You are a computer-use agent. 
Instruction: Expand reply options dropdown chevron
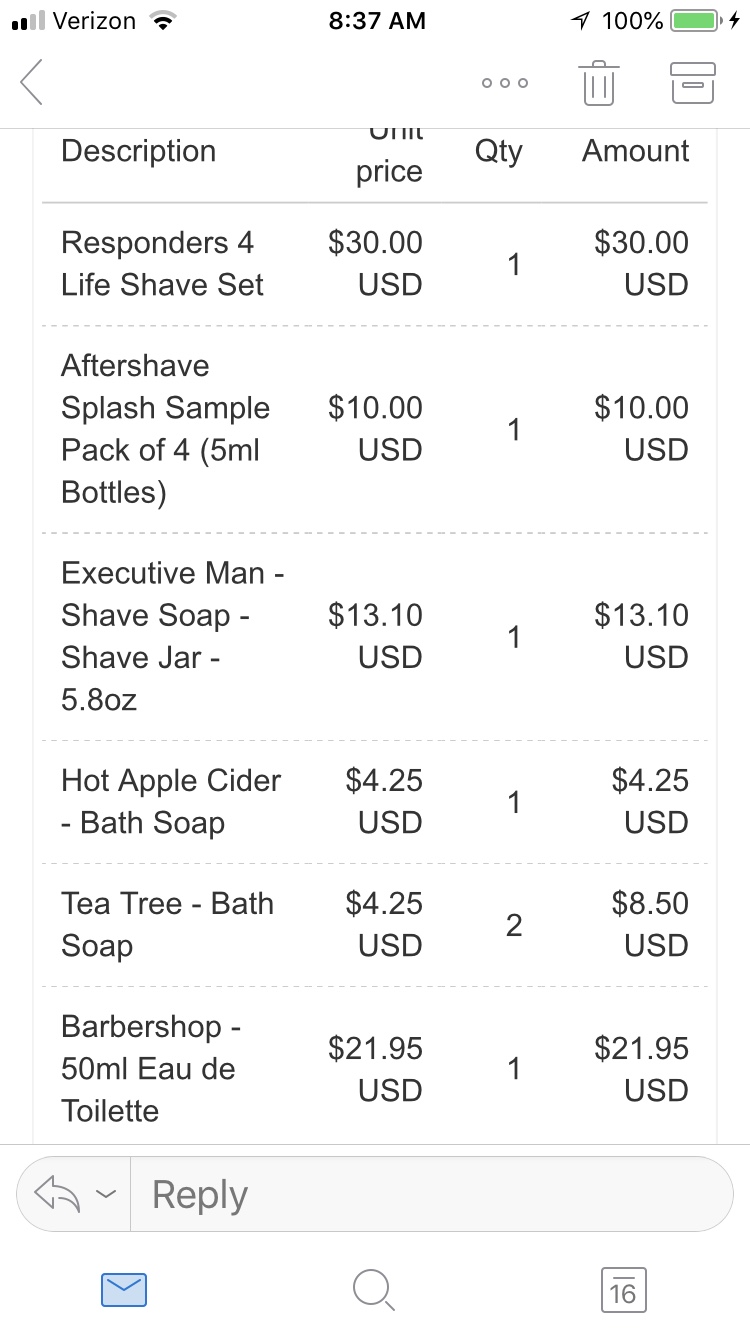pos(106,1194)
